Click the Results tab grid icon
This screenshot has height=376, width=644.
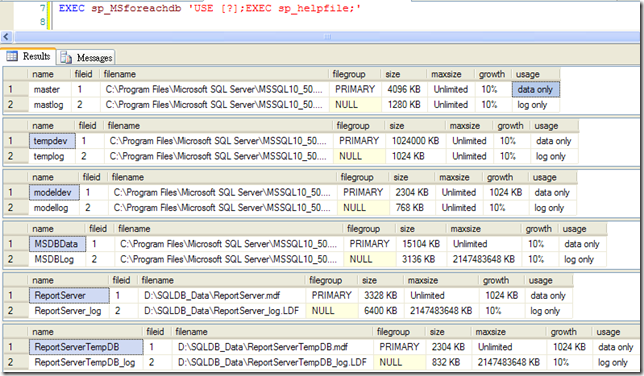(x=12, y=56)
